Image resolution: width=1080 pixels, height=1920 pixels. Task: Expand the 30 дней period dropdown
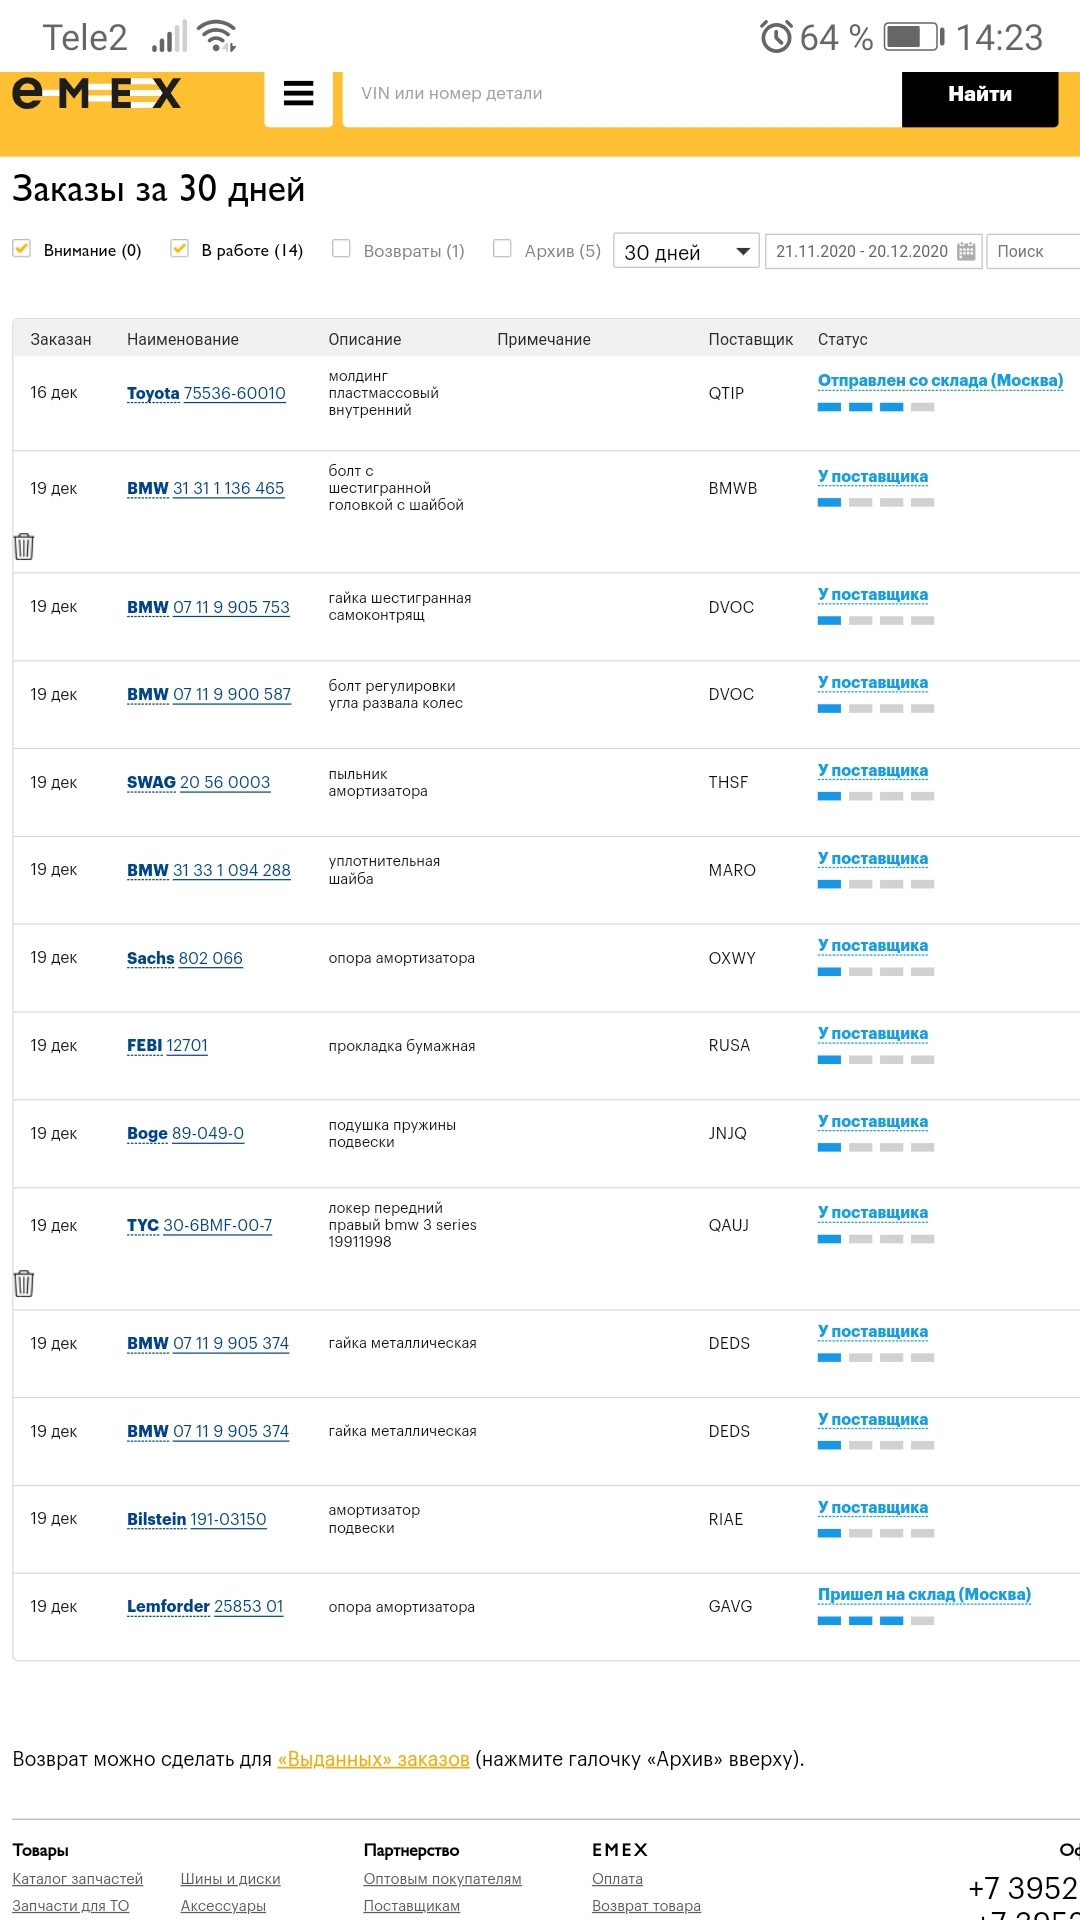click(686, 251)
